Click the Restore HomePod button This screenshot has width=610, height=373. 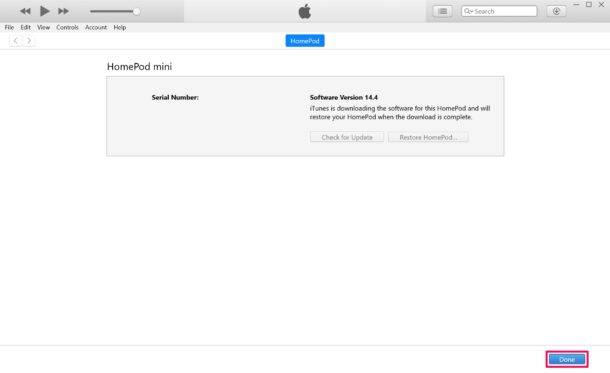click(x=428, y=137)
